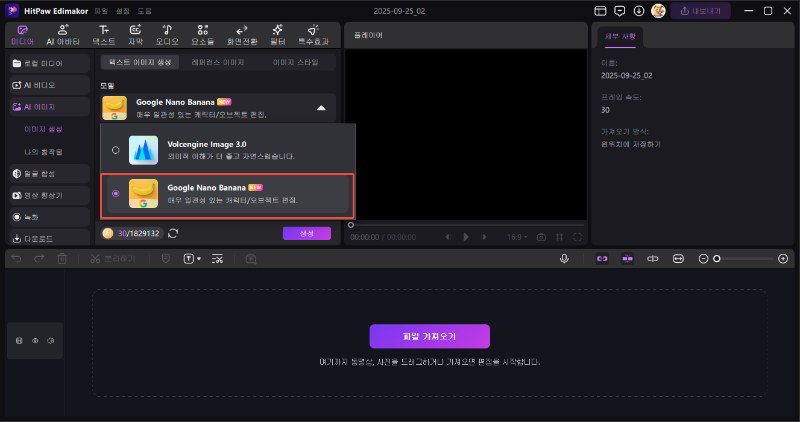This screenshot has width=800, height=422.
Task: Click the microphone voice-over icon
Action: [564, 259]
